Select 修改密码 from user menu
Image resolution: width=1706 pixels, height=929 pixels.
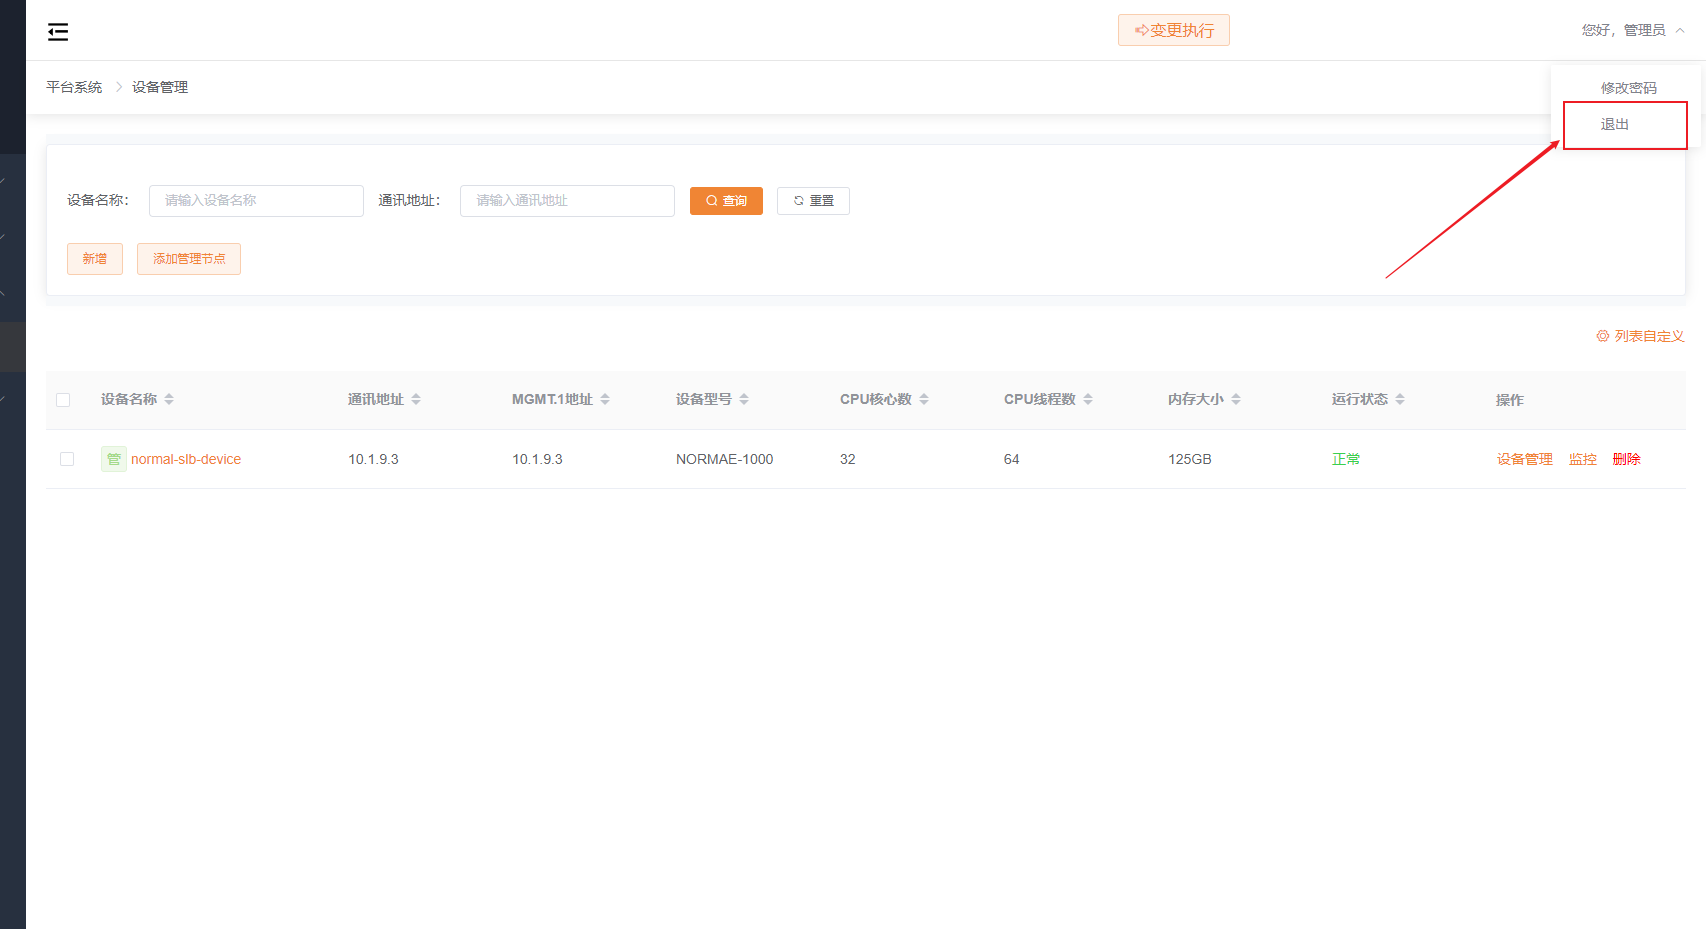[x=1628, y=88]
